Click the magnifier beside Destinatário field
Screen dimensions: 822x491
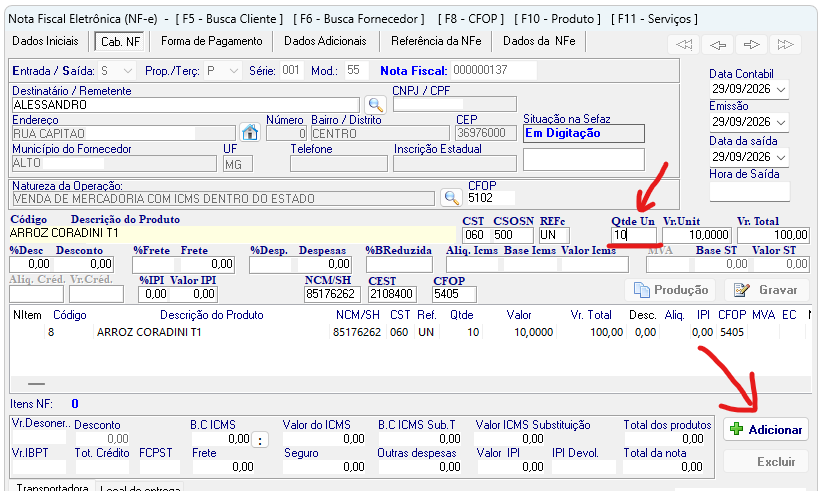click(375, 105)
